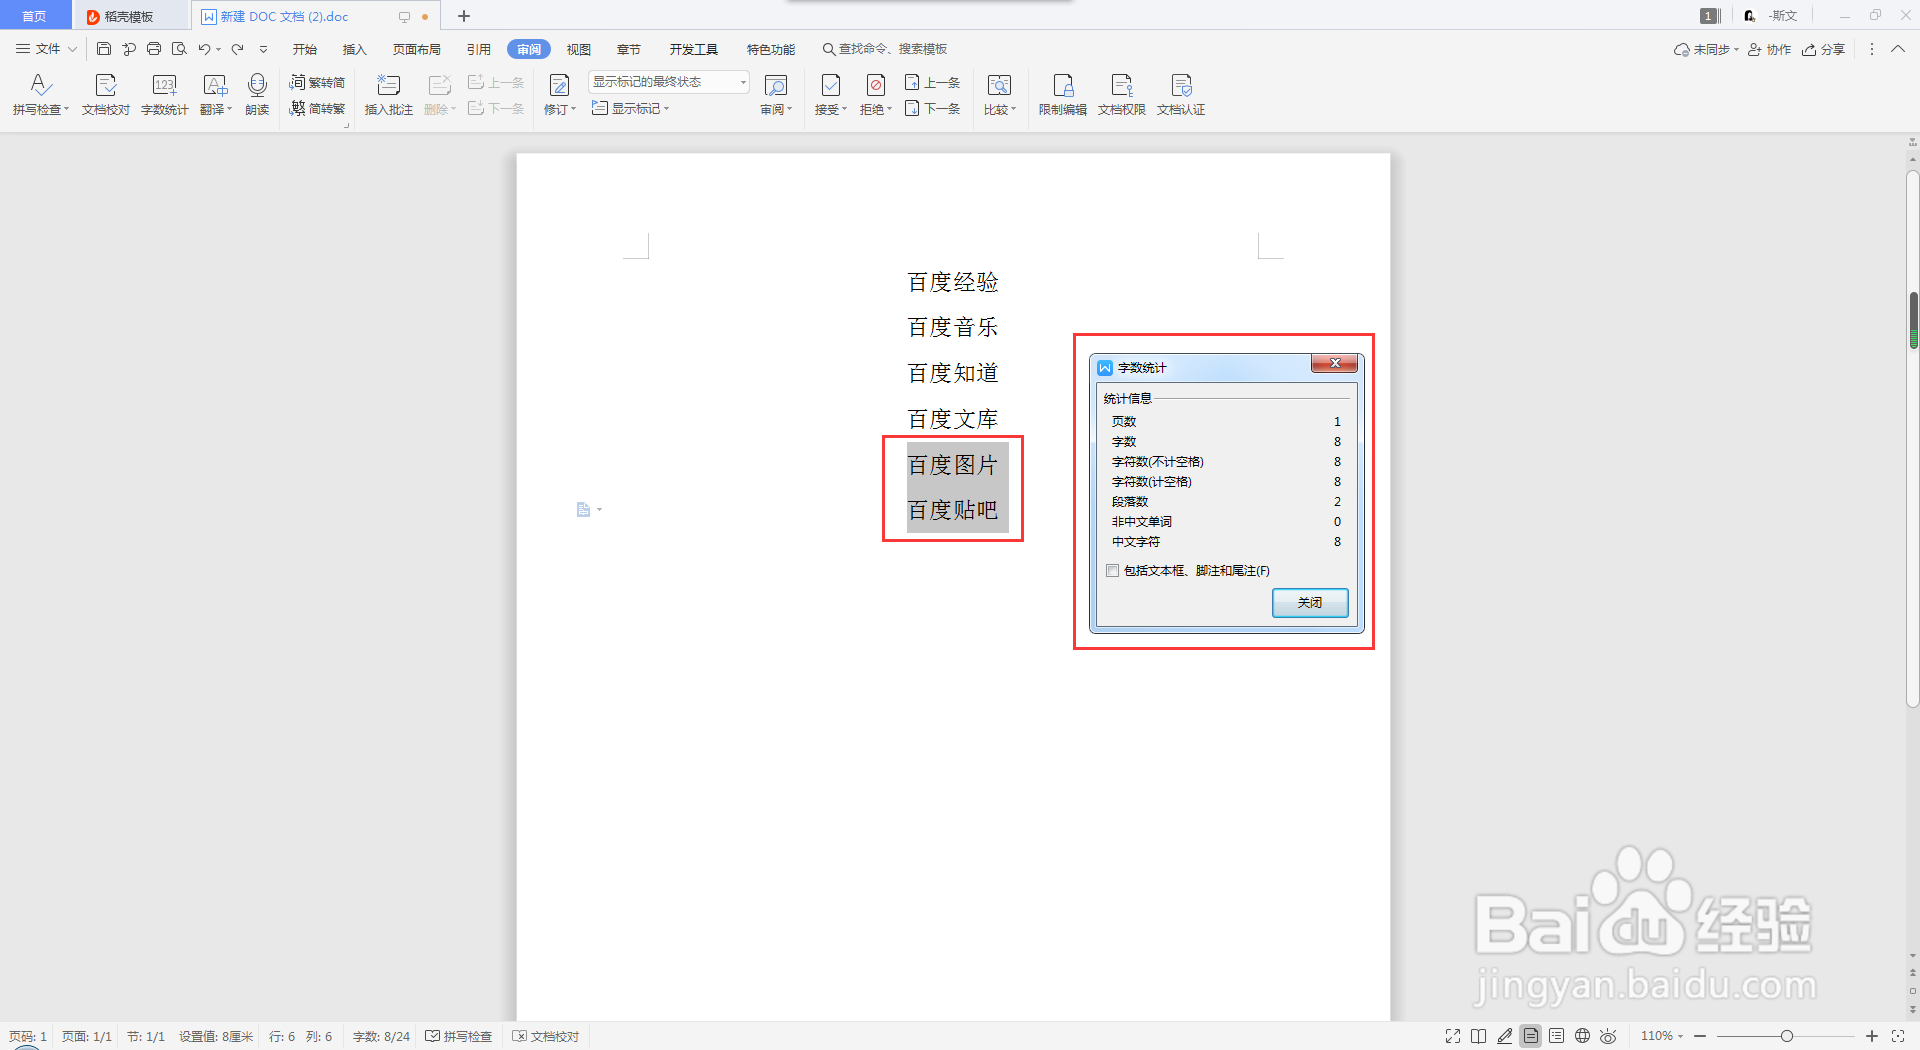
Task: Open 文档认证 document certification
Action: [1181, 95]
